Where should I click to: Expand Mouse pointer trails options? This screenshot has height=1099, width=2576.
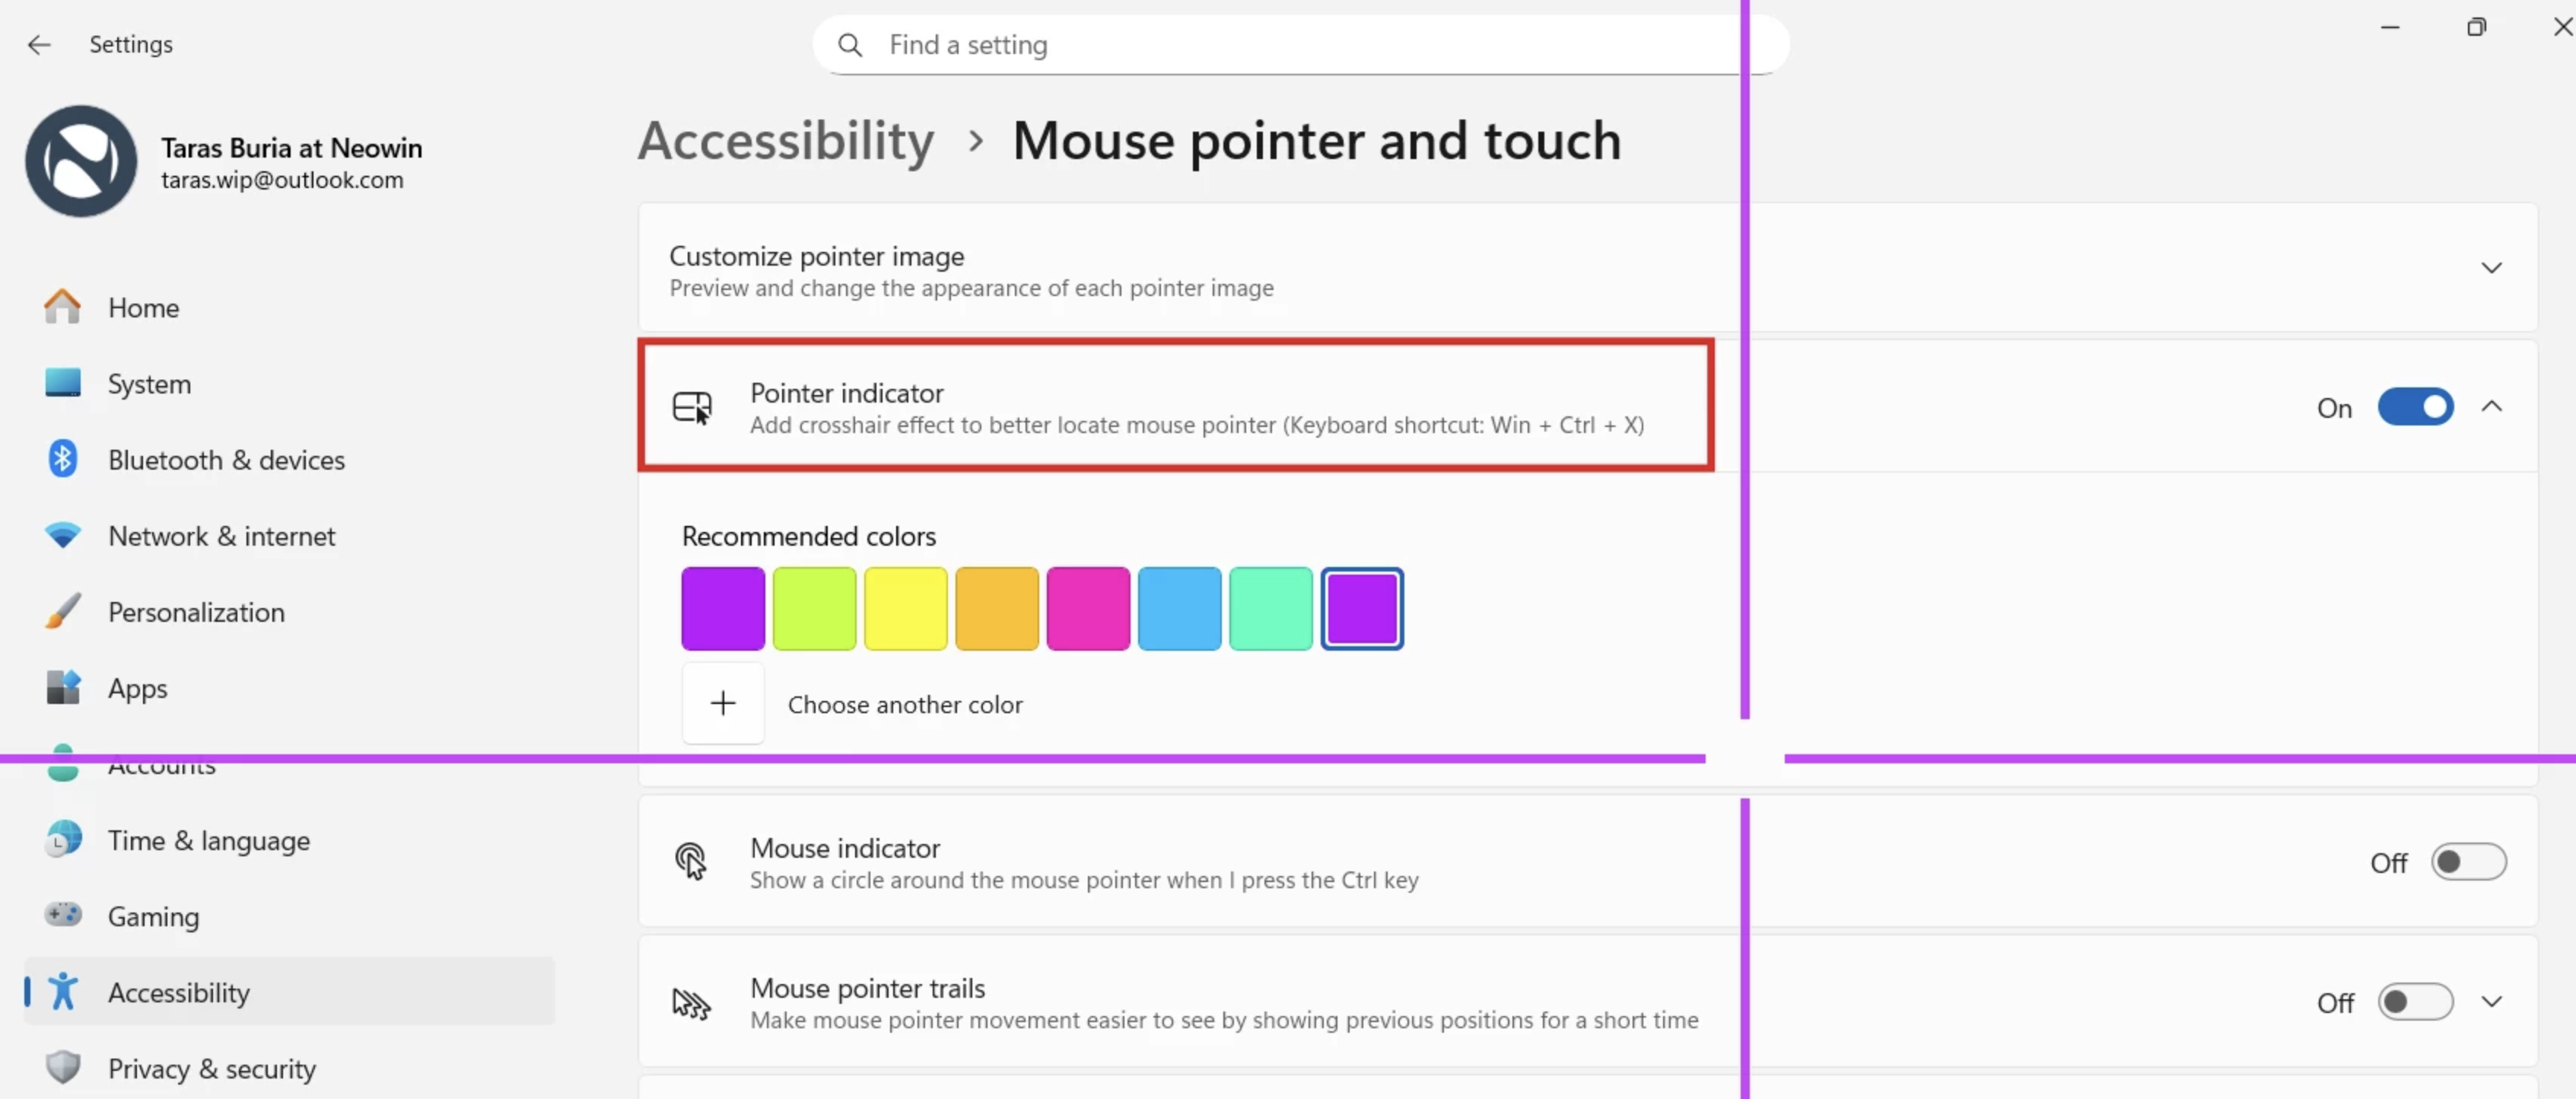[2491, 1002]
